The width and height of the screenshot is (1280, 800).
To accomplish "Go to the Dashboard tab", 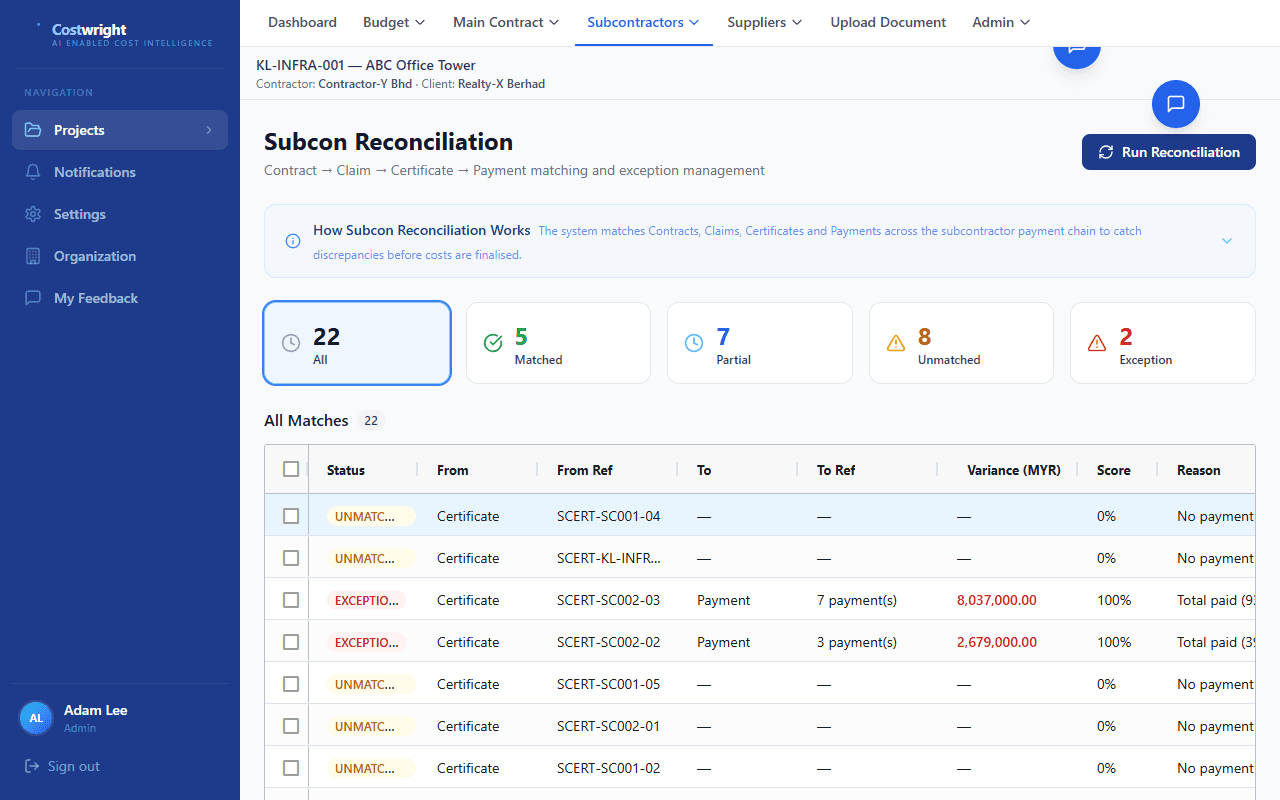I will [x=302, y=22].
